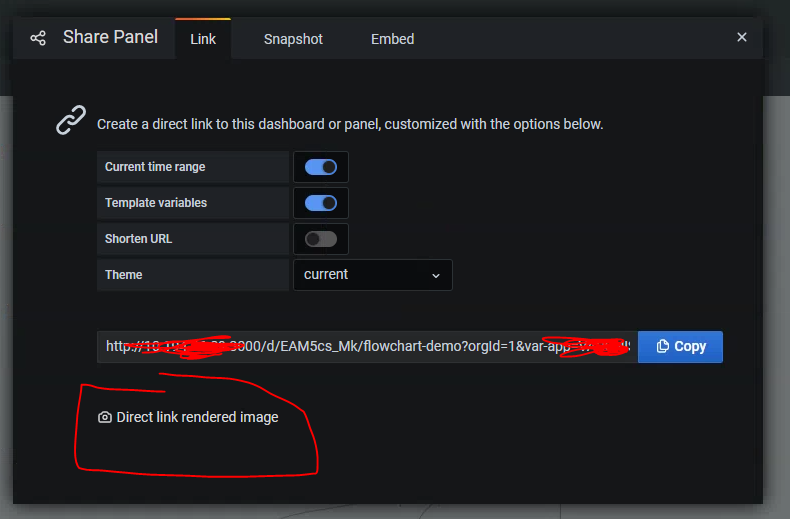Toggle Current time range switch
This screenshot has height=519, width=790.
pyautogui.click(x=321, y=167)
